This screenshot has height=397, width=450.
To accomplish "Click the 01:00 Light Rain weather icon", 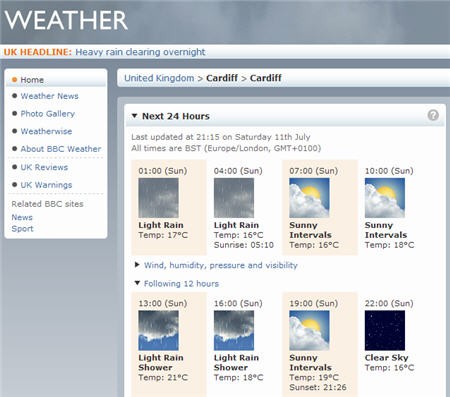I will point(158,198).
